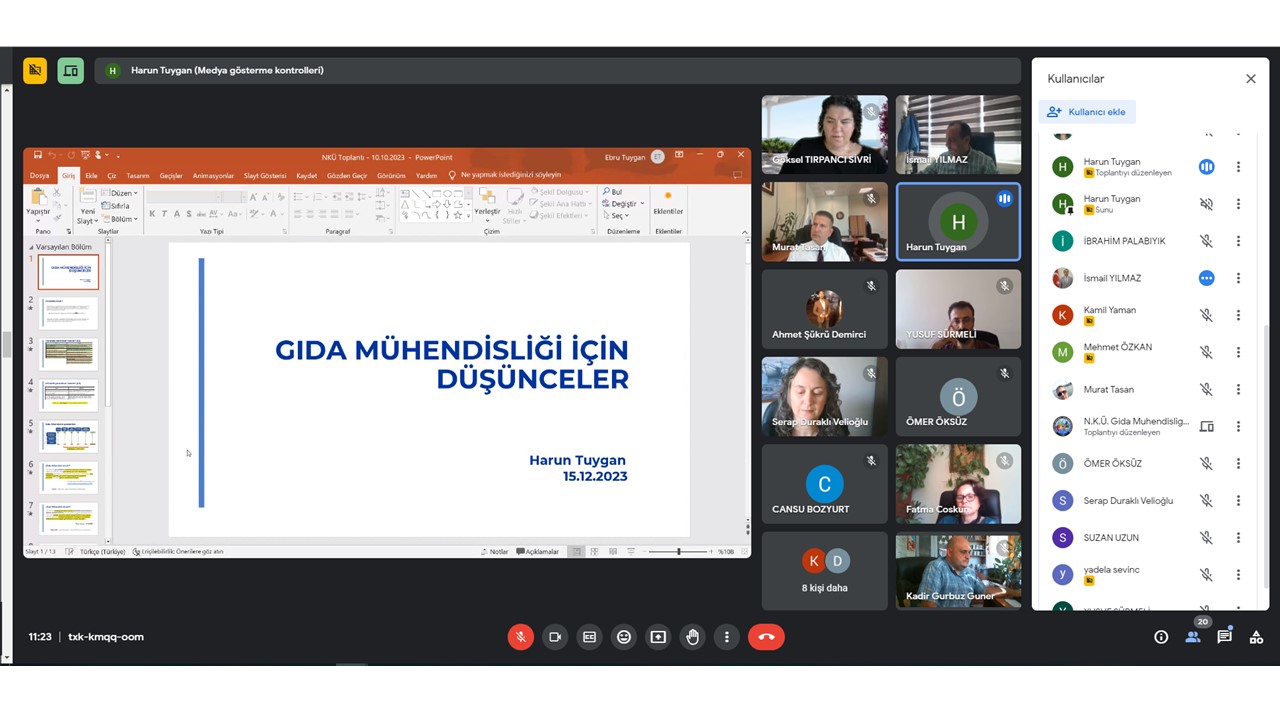The width and height of the screenshot is (1280, 720).
Task: Open meeting details info icon
Action: coord(1161,637)
